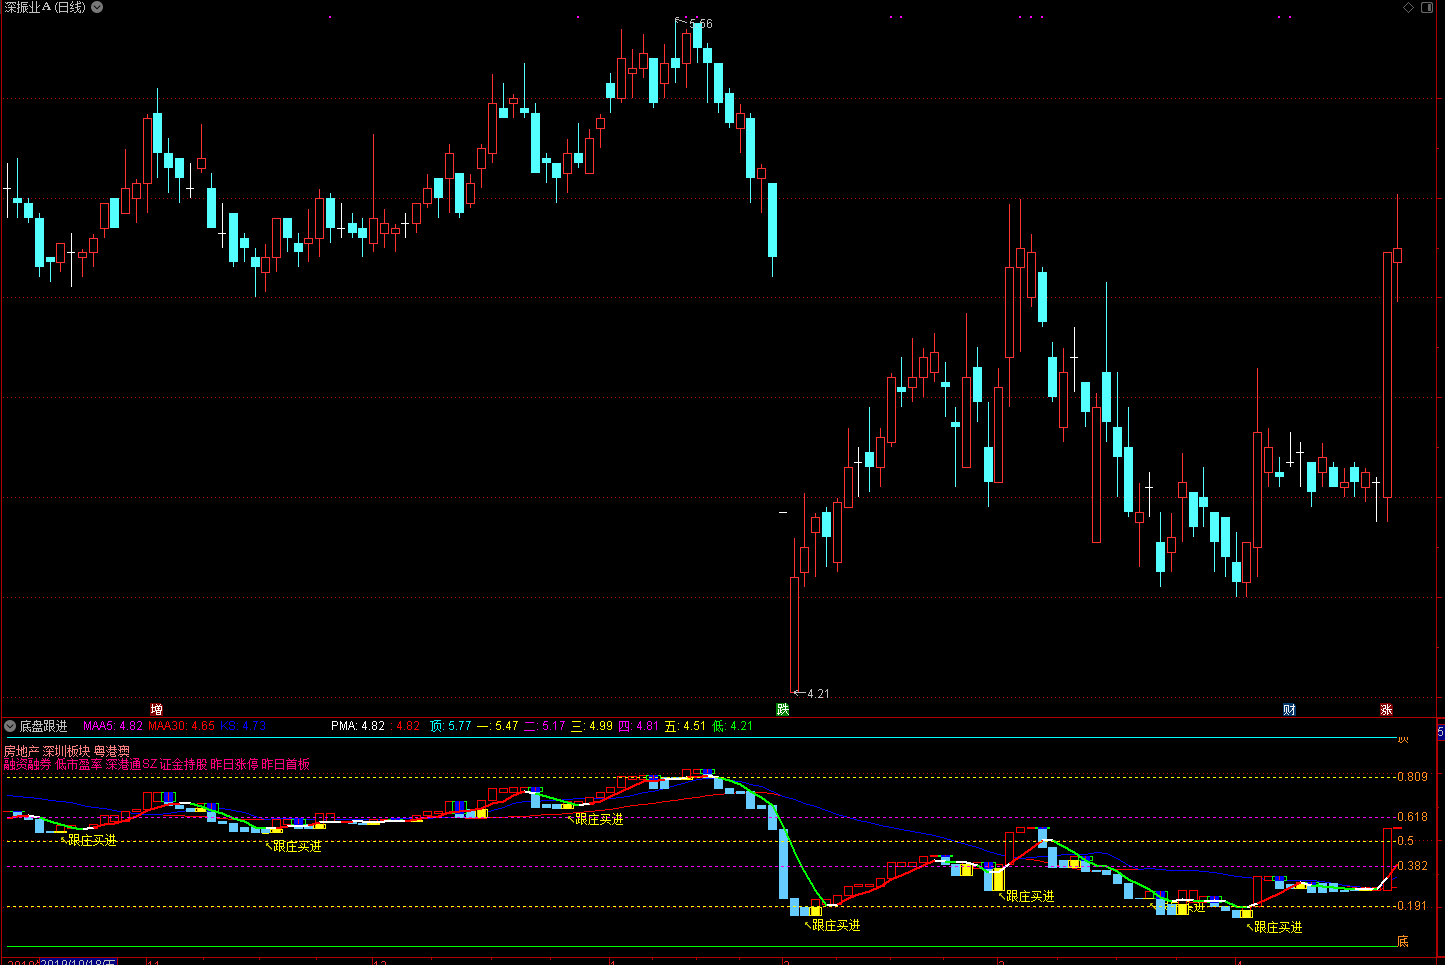Screen dimensions: 1445x965
Task: Click the 三: 4.99 value
Action: pos(592,726)
